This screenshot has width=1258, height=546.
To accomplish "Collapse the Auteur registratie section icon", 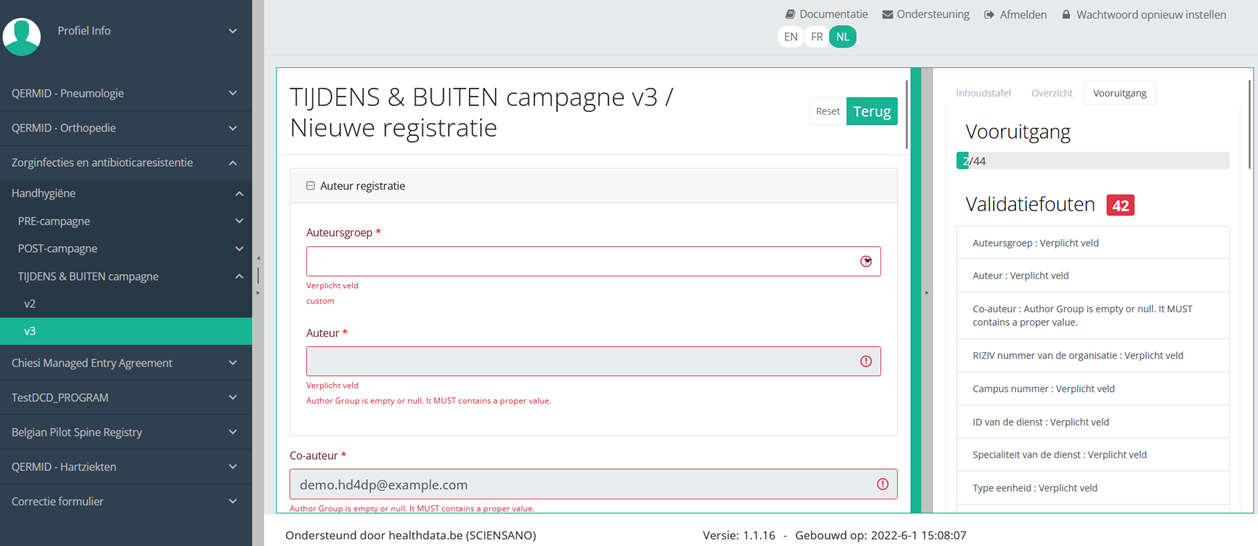I will [310, 186].
